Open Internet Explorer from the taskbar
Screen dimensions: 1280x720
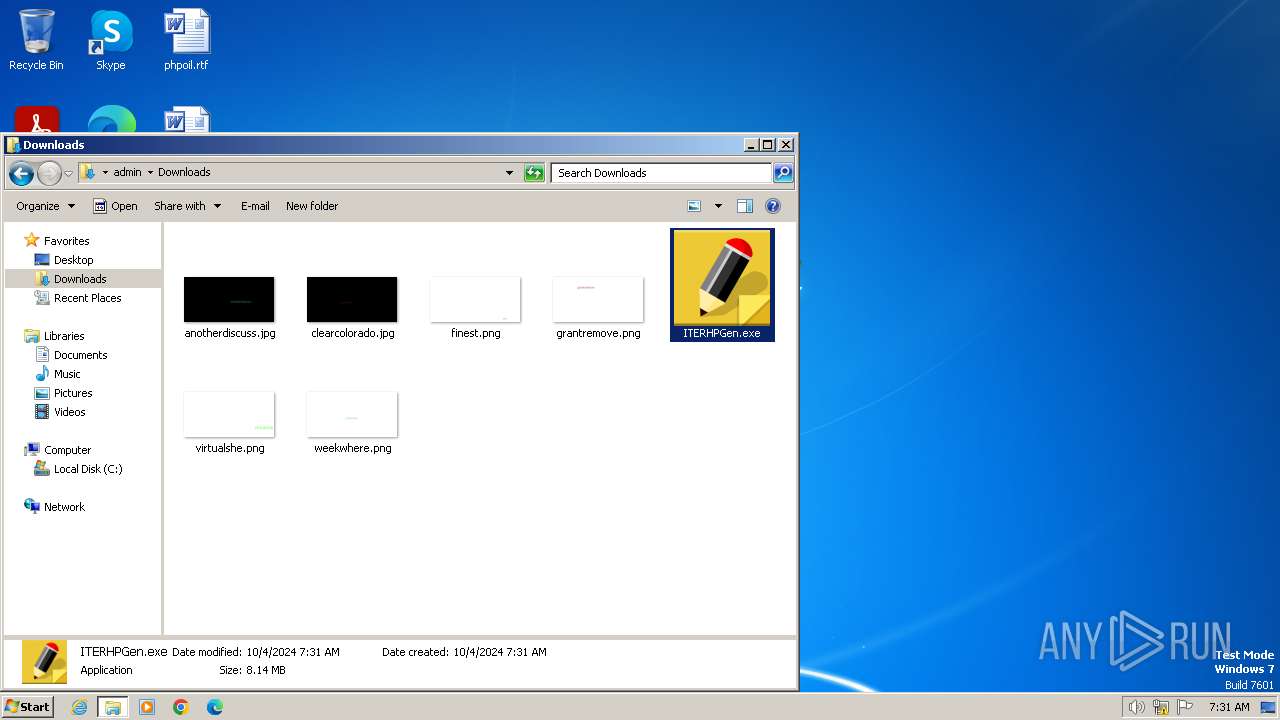click(x=79, y=707)
